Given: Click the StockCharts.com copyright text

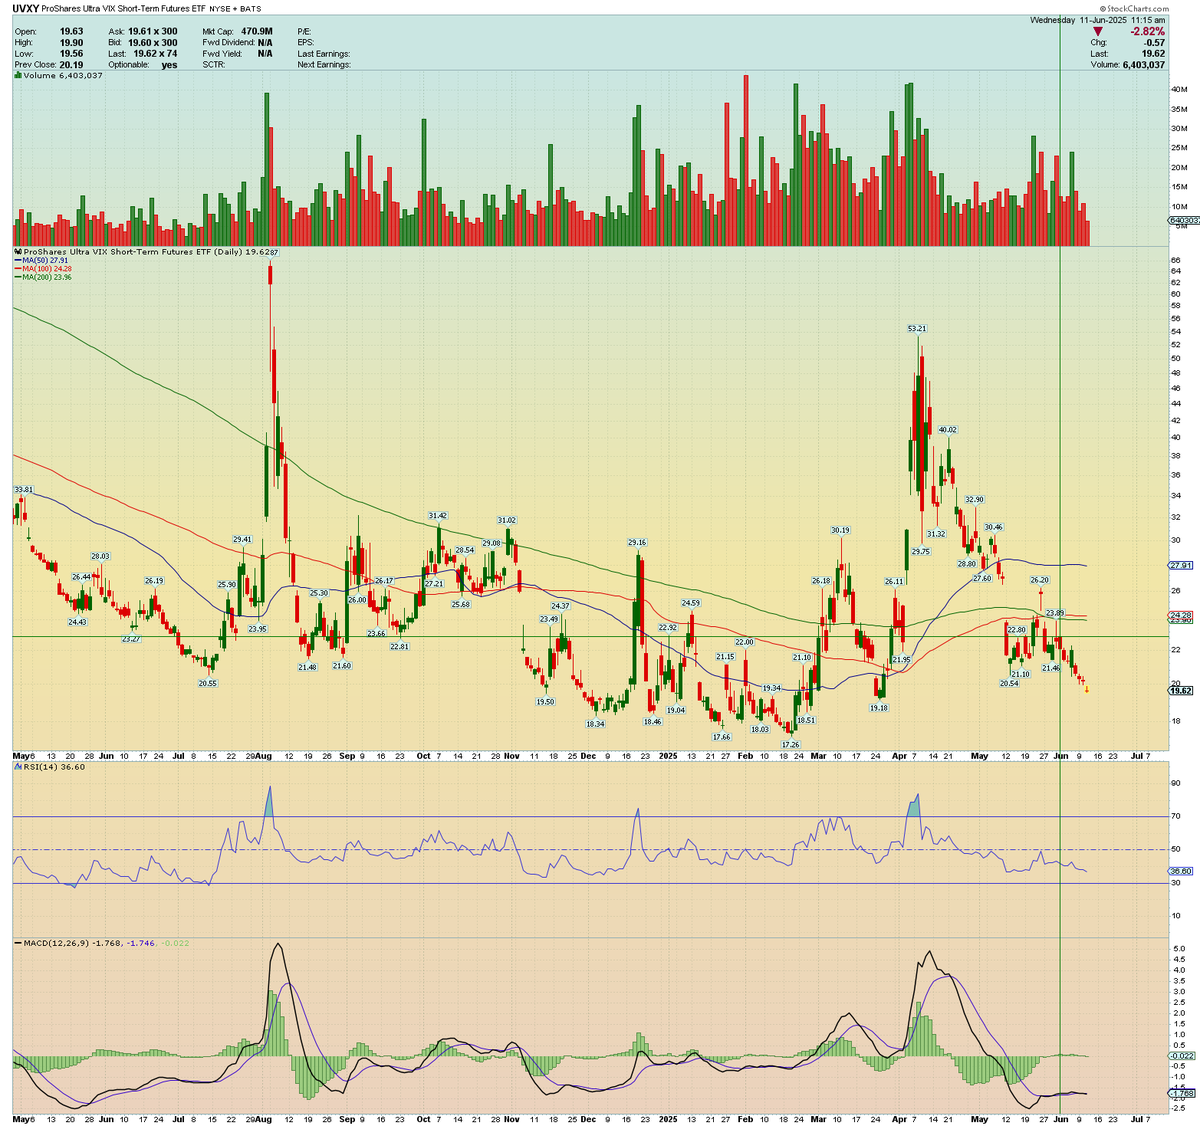Looking at the screenshot, I should pyautogui.click(x=1135, y=7).
